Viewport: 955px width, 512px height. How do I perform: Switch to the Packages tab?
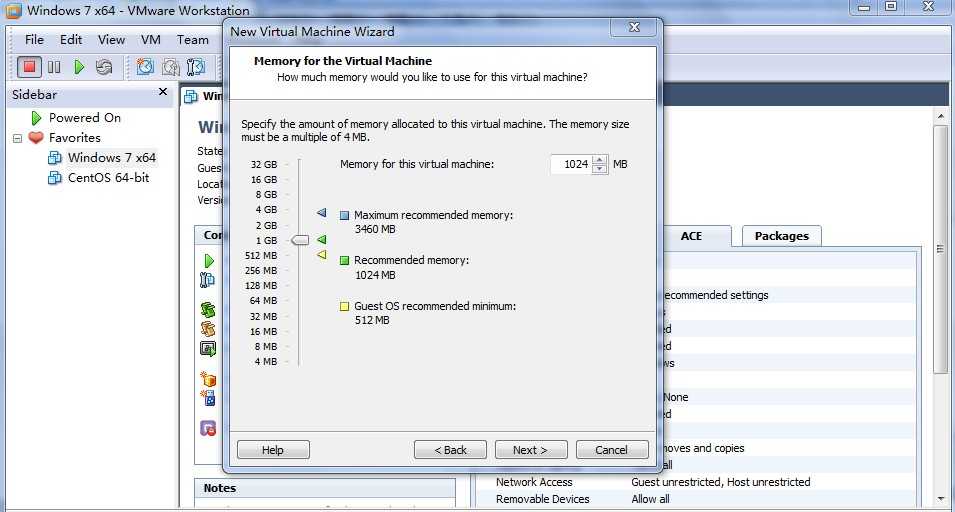click(x=781, y=236)
